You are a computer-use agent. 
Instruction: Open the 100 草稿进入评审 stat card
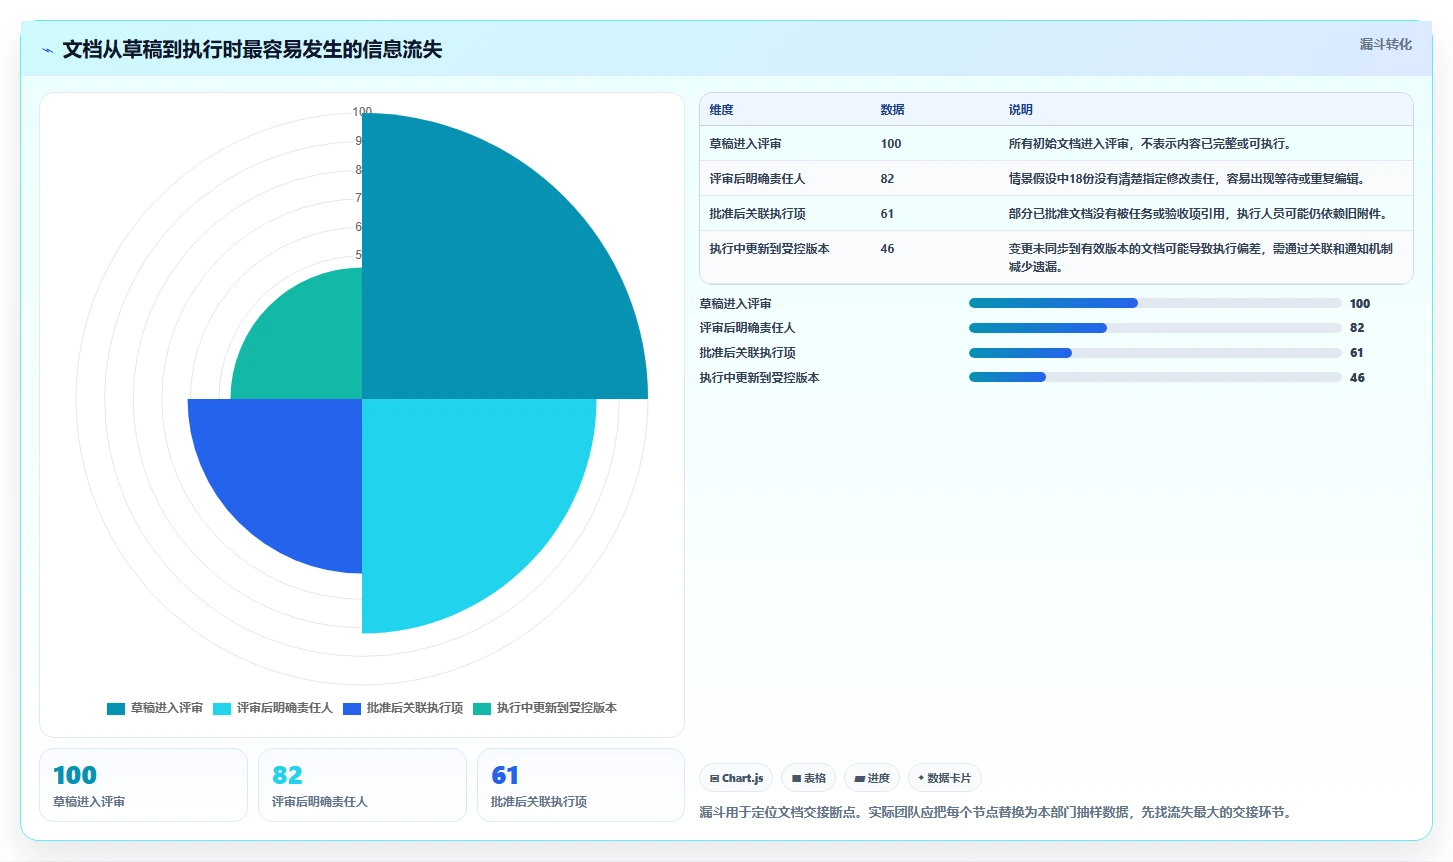(x=143, y=785)
